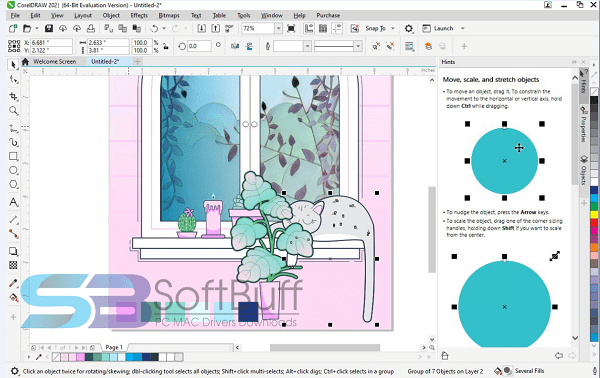Toggle the Snap Off button
The width and height of the screenshot is (600, 378).
click(x=355, y=28)
